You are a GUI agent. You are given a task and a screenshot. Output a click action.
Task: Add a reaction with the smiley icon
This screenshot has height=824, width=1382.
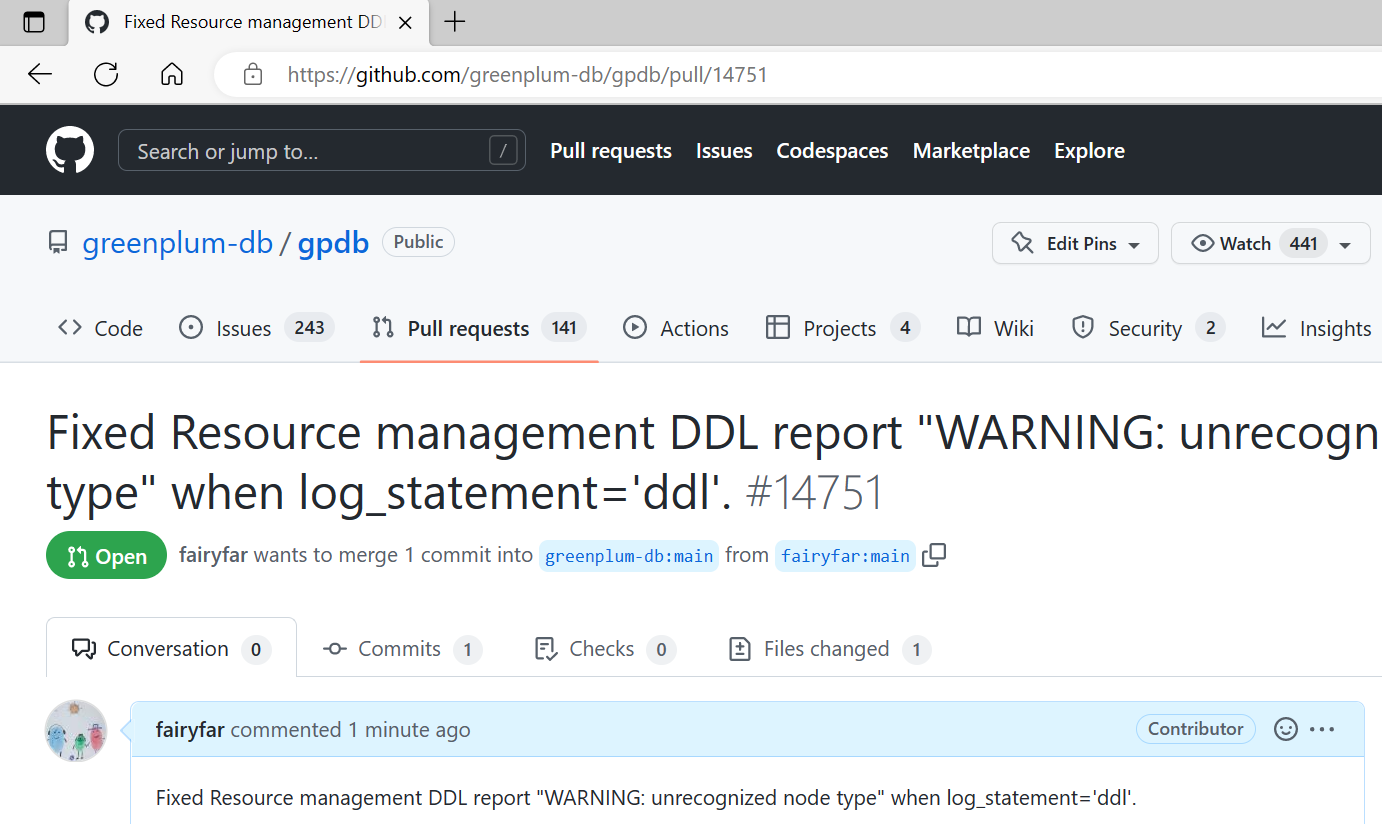[x=1286, y=729]
